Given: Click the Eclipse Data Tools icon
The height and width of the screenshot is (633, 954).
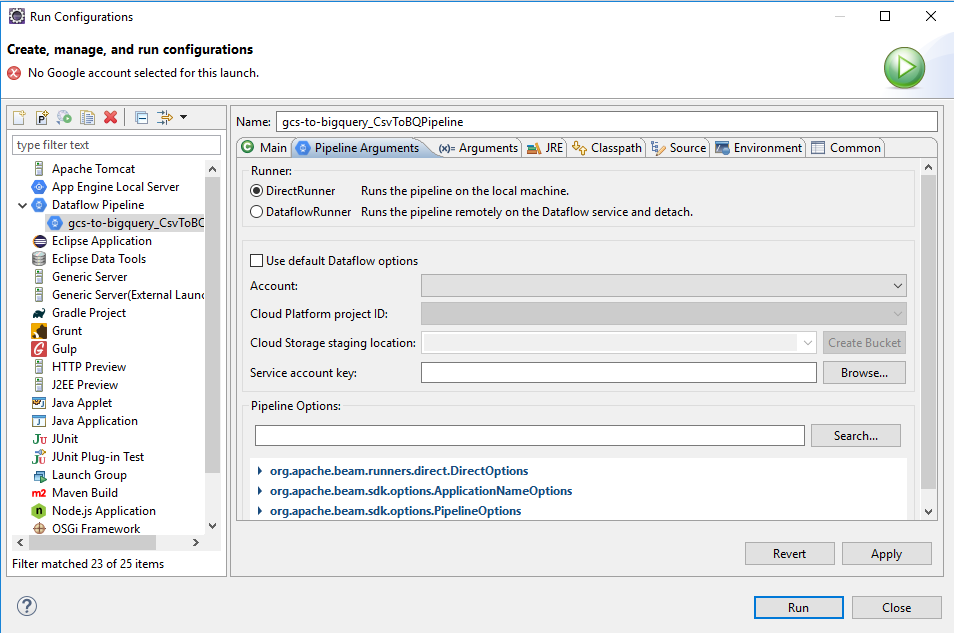Looking at the screenshot, I should tap(39, 259).
